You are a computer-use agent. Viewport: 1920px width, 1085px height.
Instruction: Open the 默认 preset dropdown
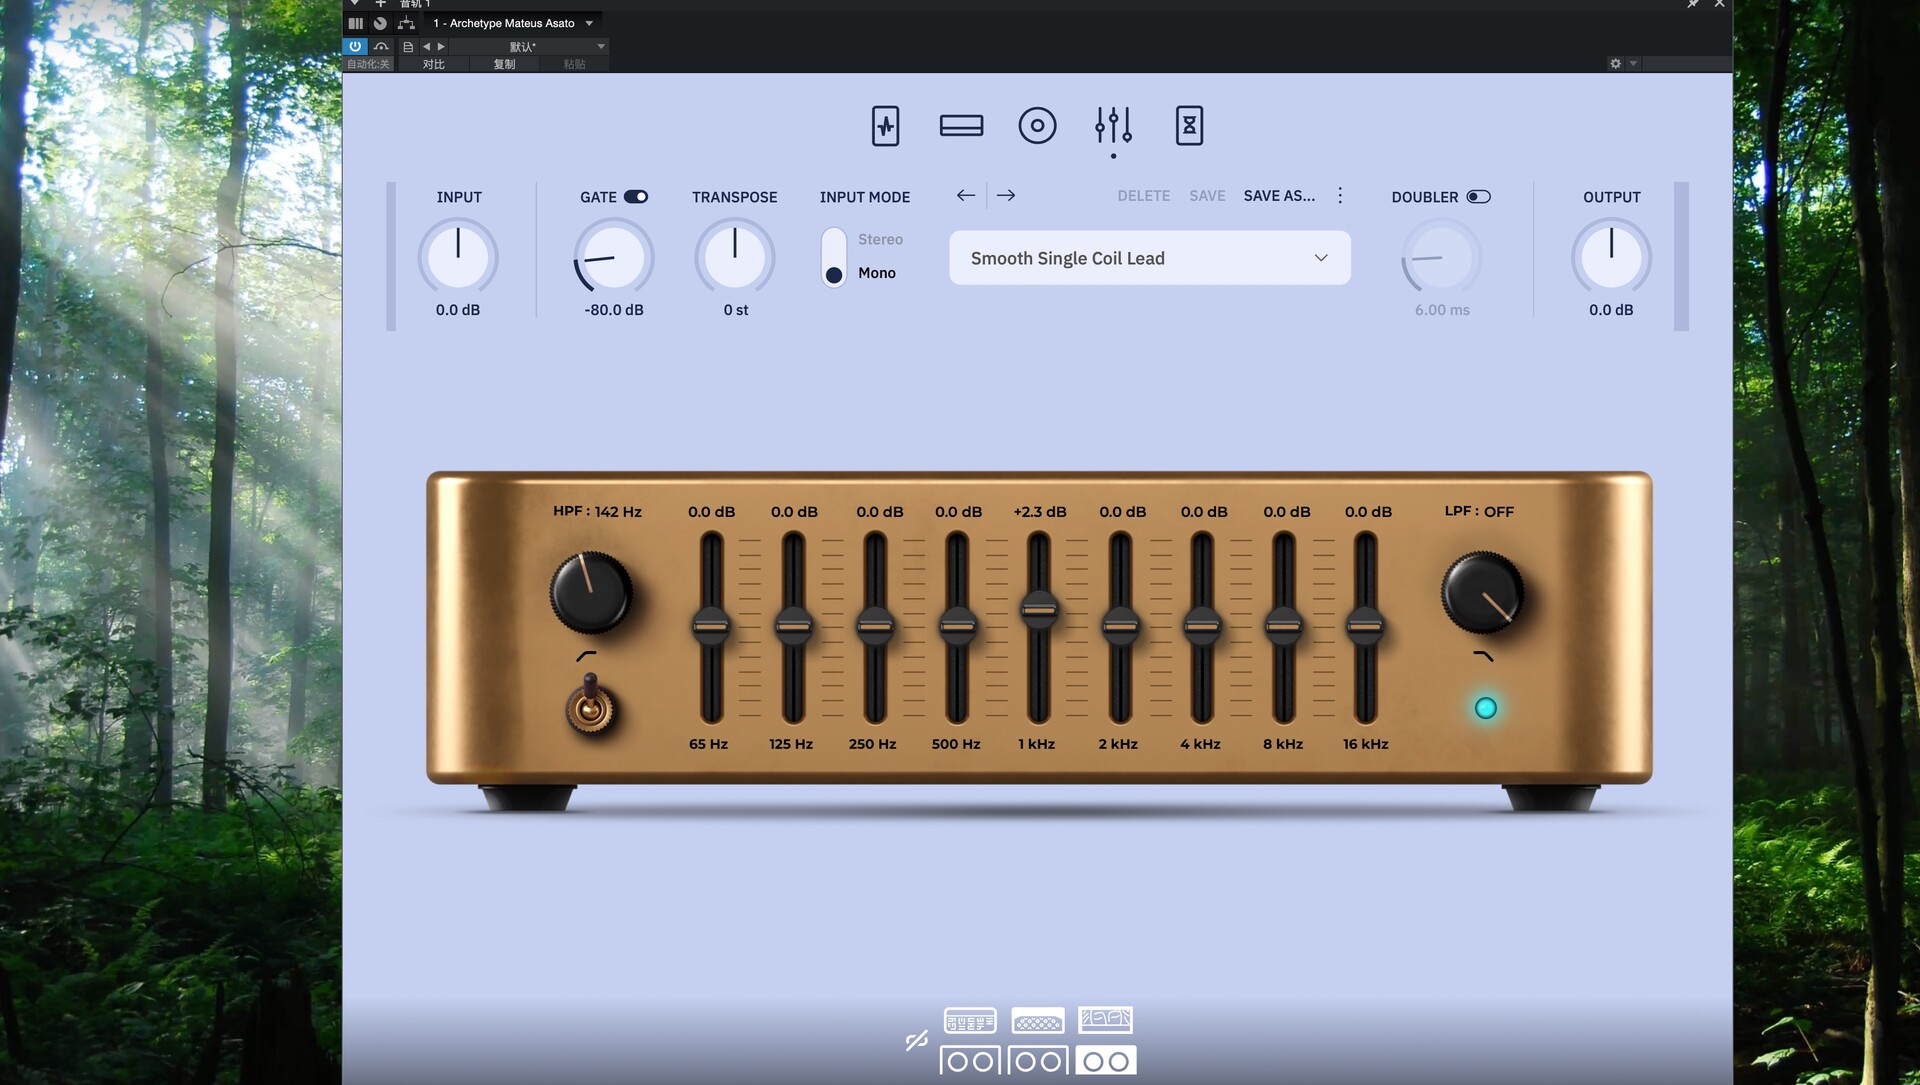(x=601, y=47)
